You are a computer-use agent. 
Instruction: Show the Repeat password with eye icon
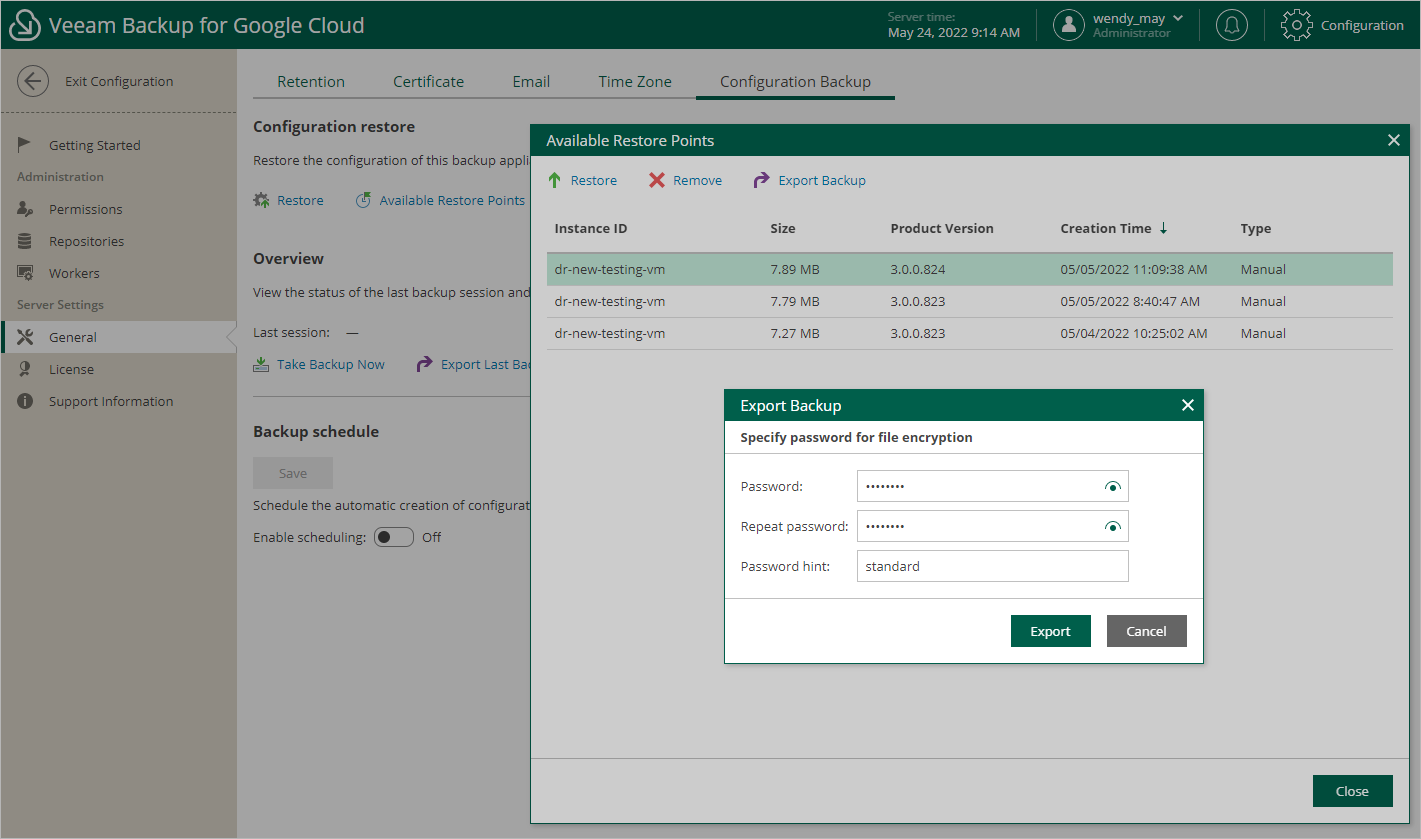(x=1112, y=527)
